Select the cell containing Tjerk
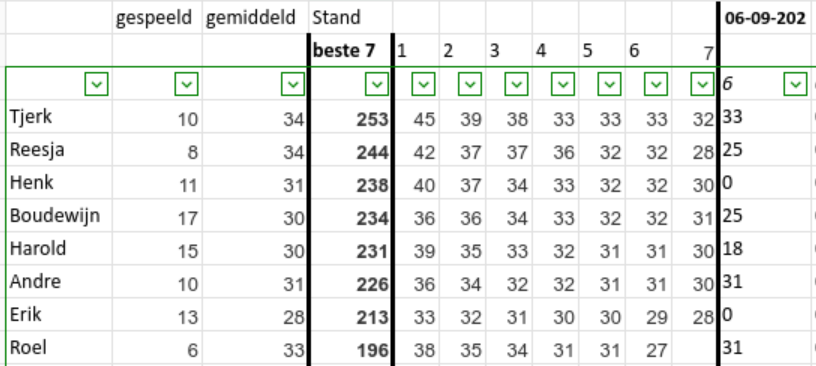816x366 pixels. coord(59,117)
